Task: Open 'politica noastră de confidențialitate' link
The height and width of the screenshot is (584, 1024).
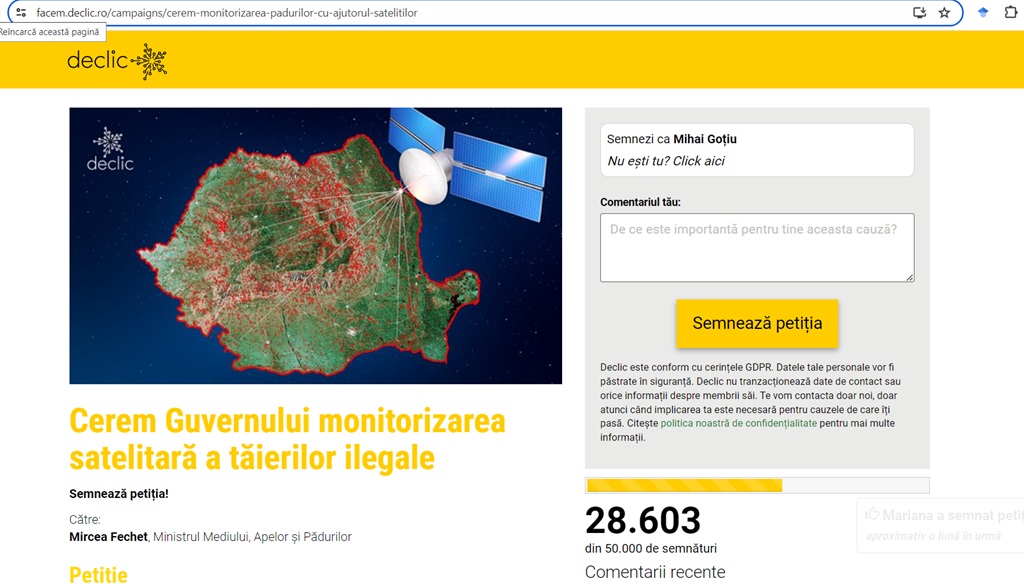Action: click(x=739, y=423)
